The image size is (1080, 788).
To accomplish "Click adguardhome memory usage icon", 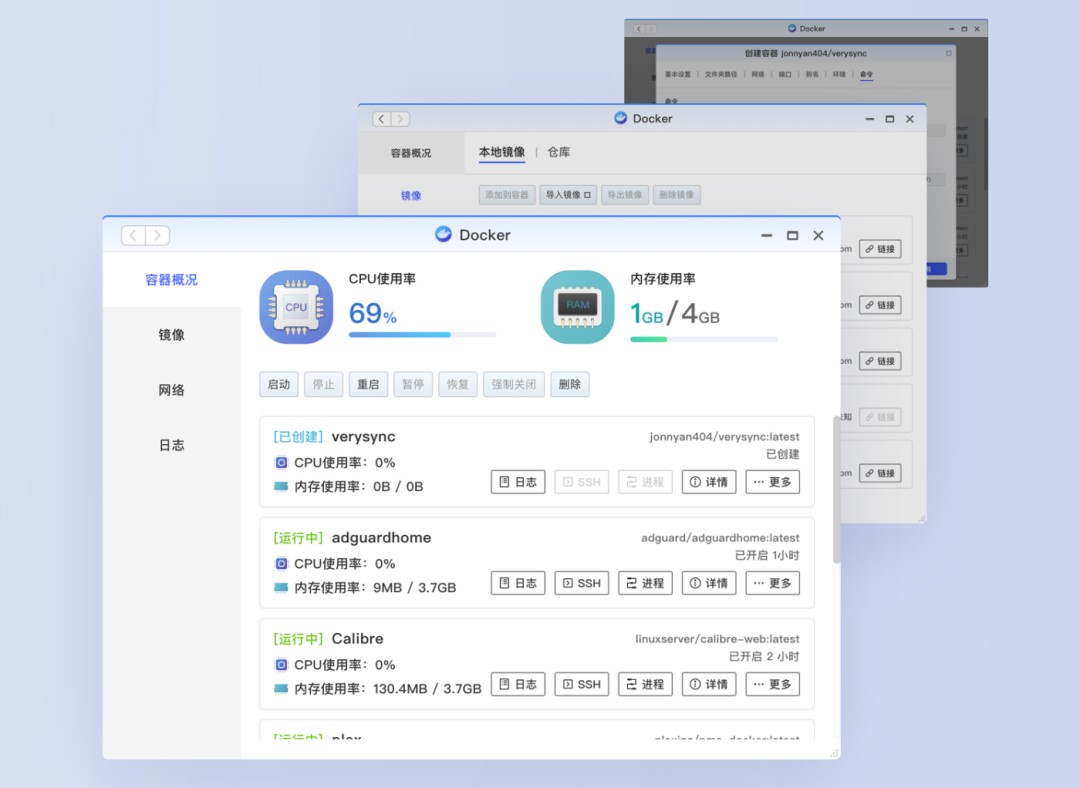I will pos(281,588).
